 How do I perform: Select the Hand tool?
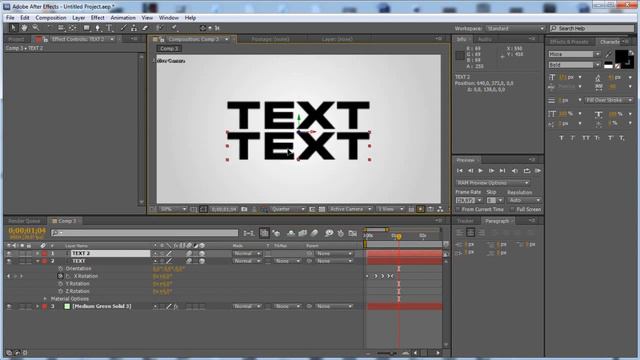coord(24,28)
